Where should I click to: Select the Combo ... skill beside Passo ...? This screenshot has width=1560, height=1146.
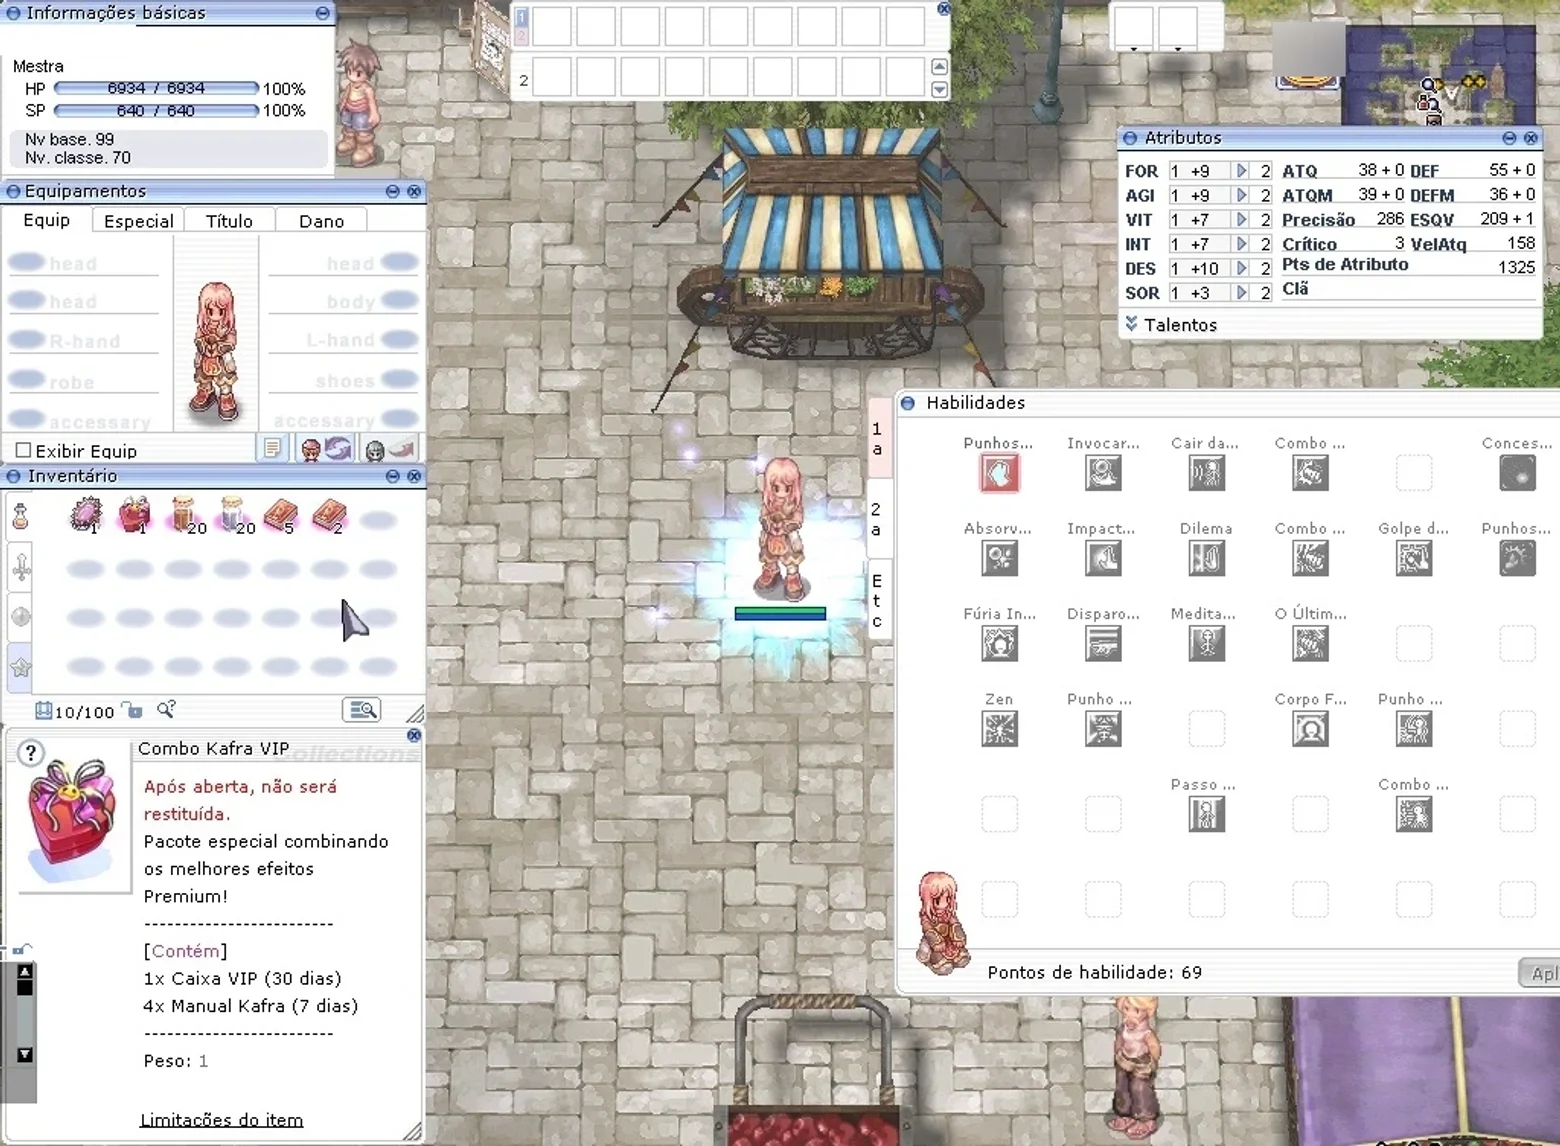[x=1414, y=814]
